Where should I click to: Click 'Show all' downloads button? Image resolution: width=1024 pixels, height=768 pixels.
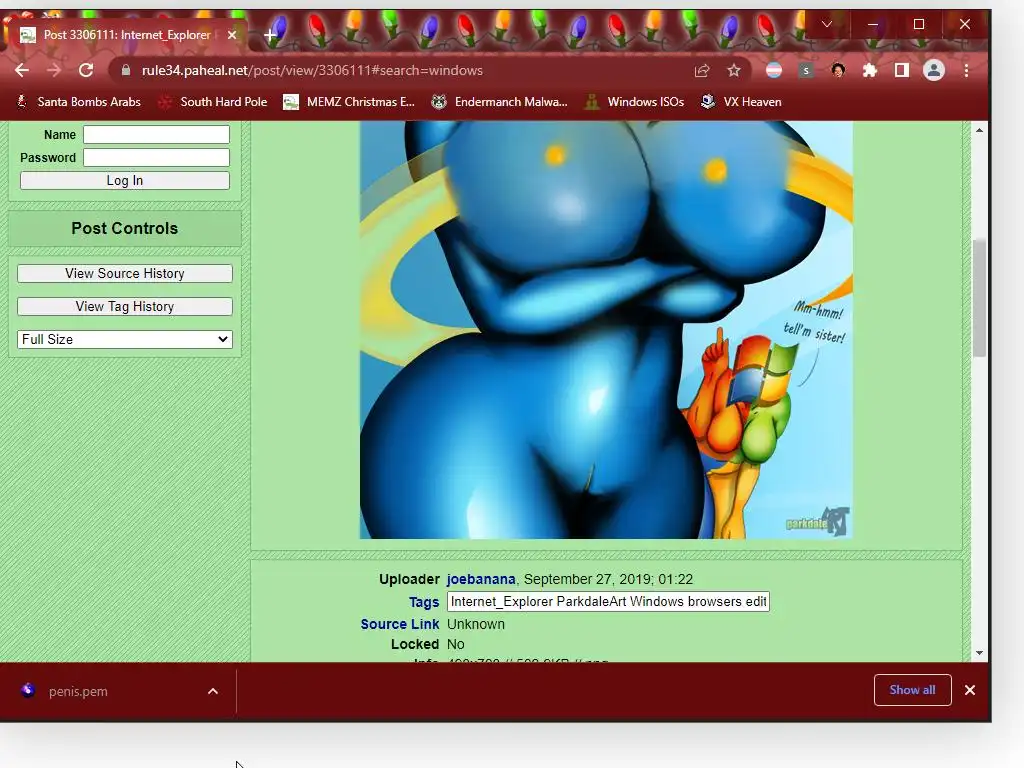[x=912, y=690]
